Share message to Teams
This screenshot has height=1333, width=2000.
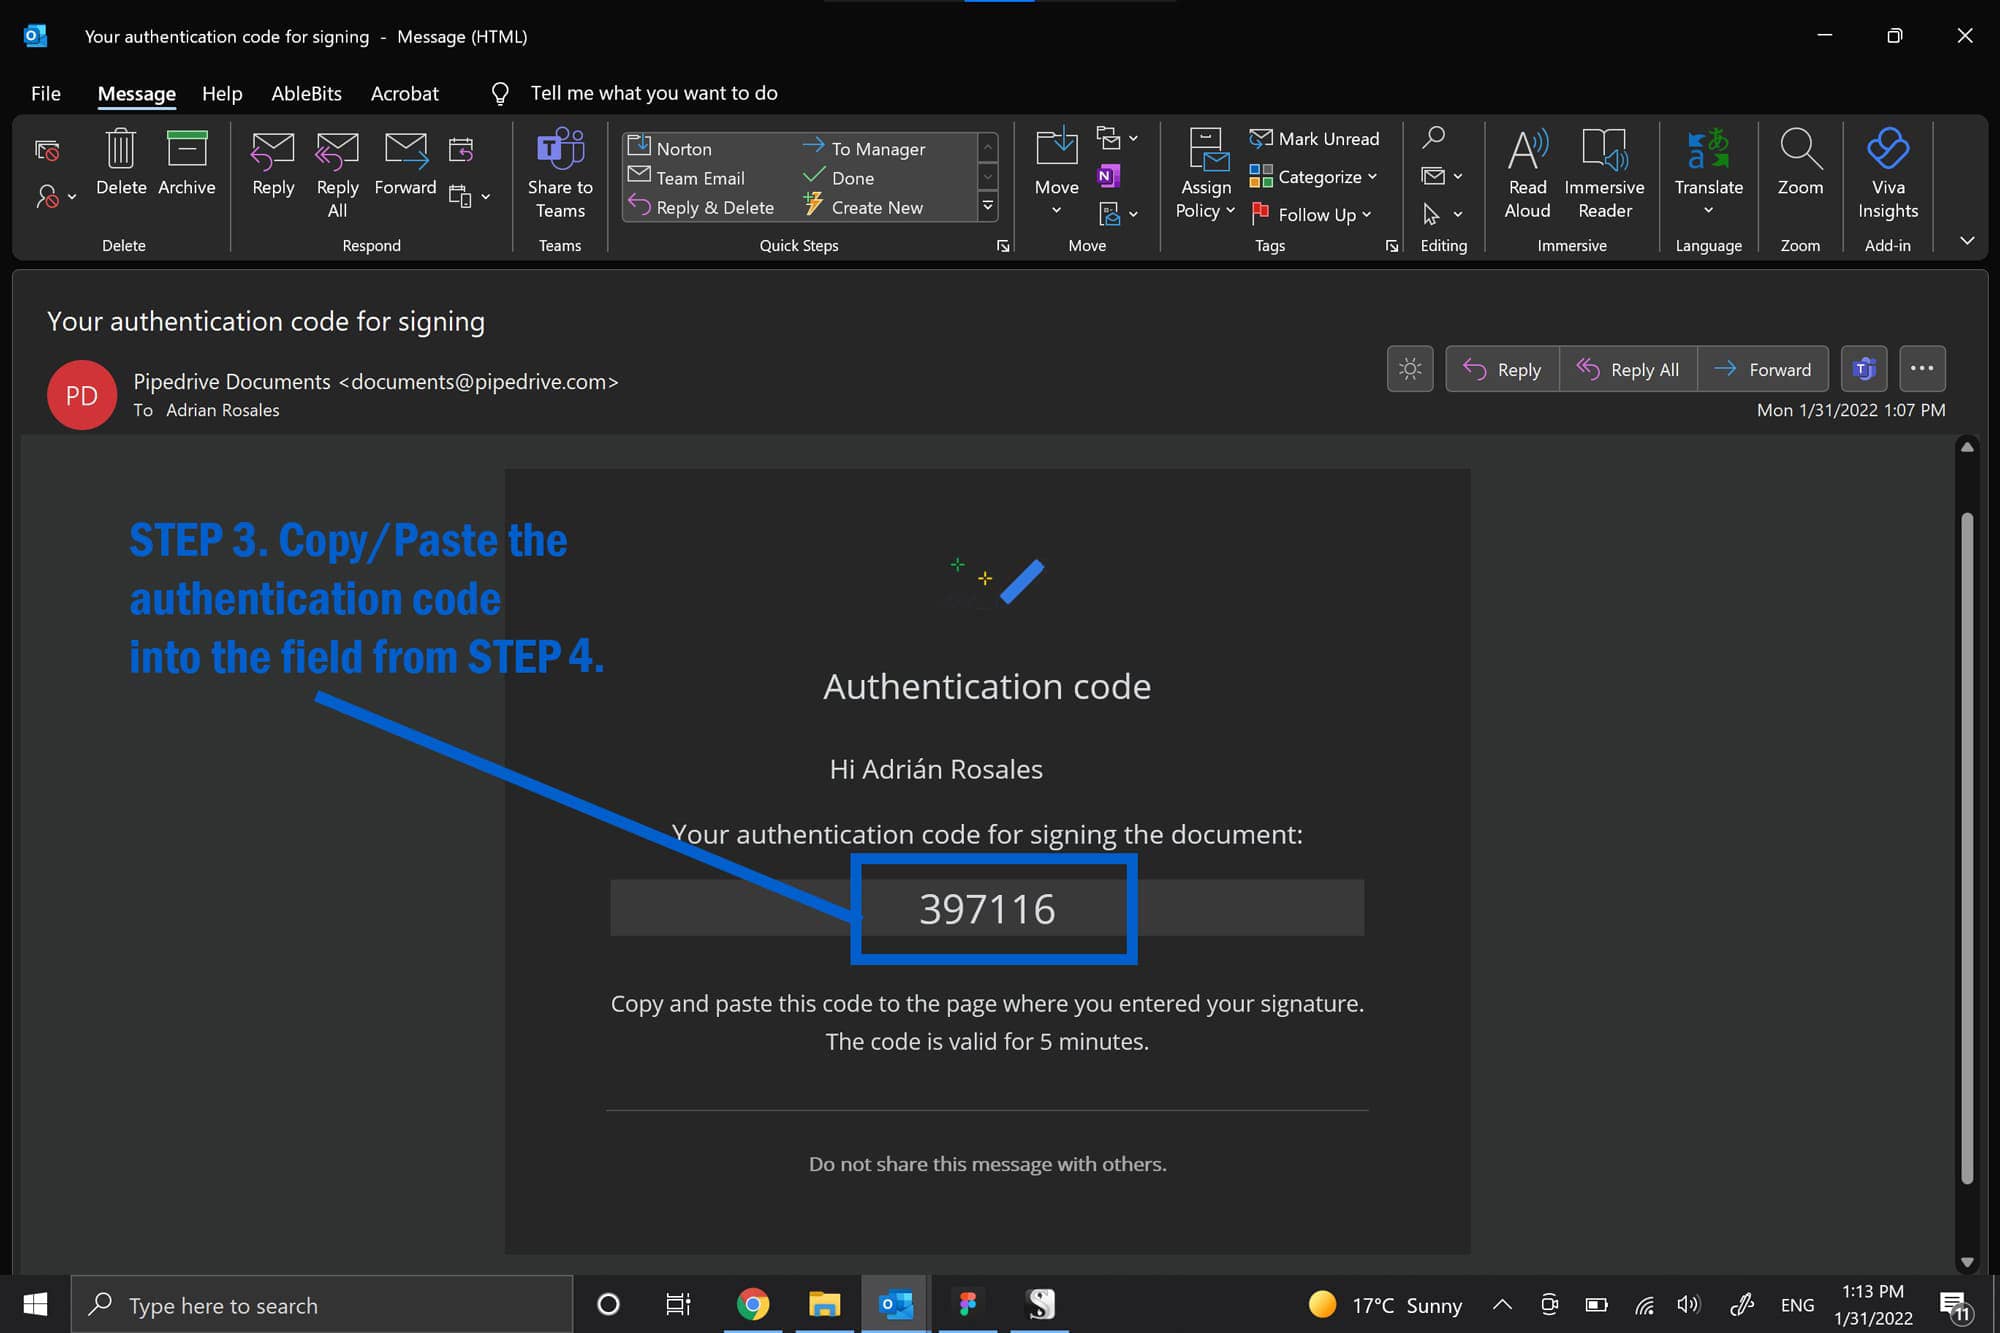(x=560, y=174)
